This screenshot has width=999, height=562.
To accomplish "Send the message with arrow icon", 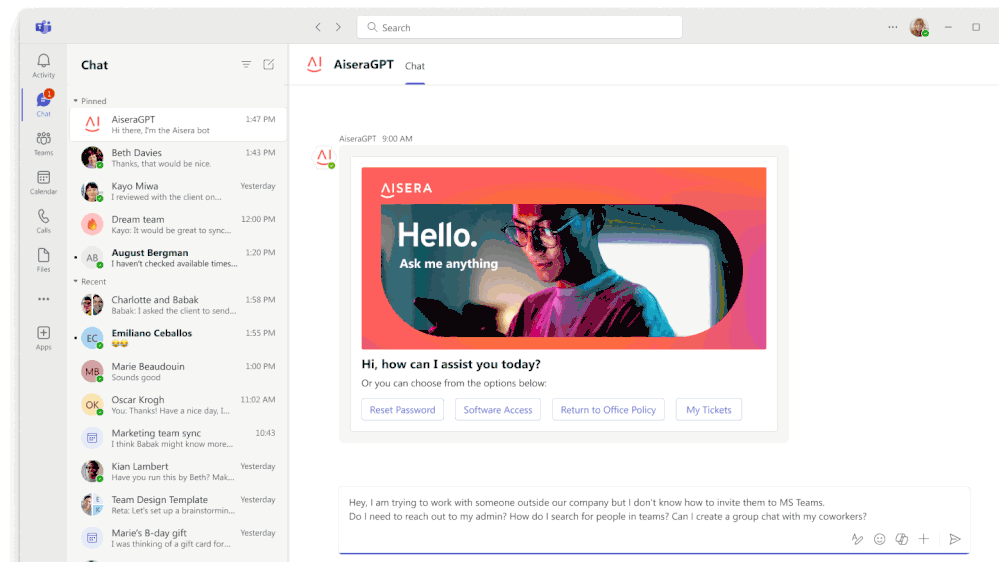I will coord(954,539).
